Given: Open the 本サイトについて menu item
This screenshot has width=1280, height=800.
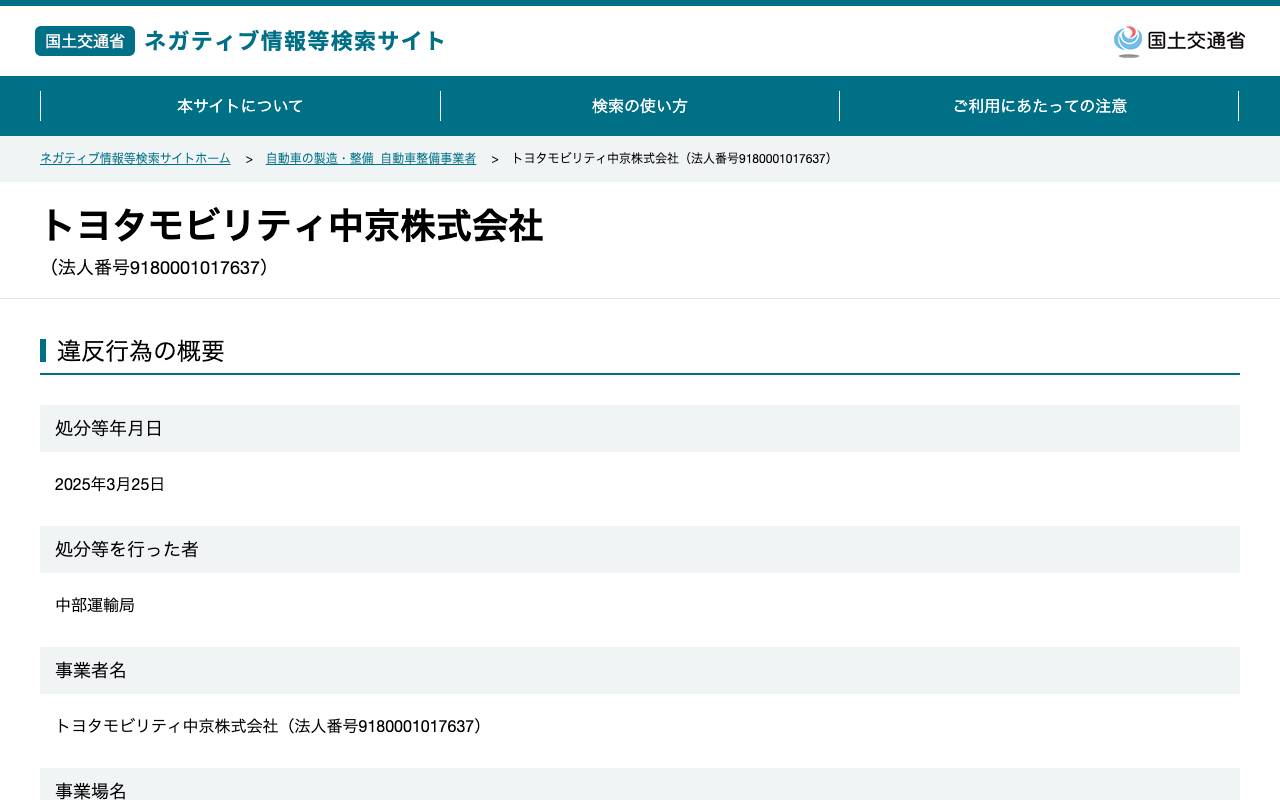Looking at the screenshot, I should (240, 106).
